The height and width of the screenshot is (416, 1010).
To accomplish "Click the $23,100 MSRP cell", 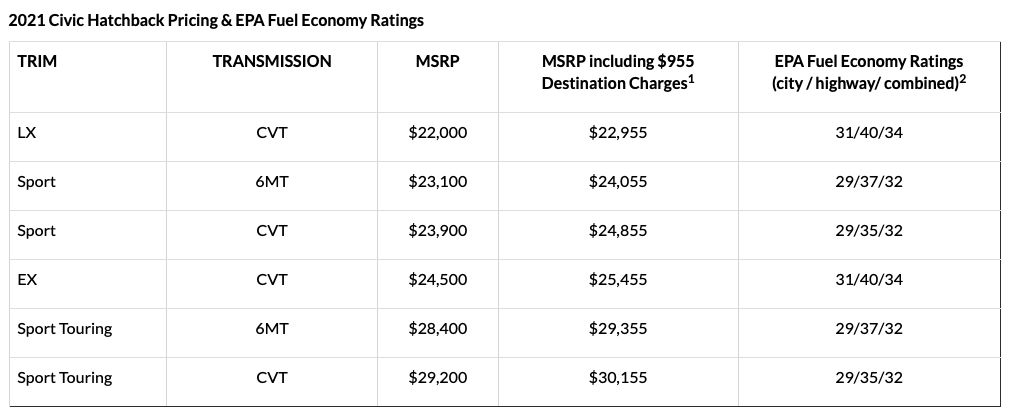I will [437, 182].
